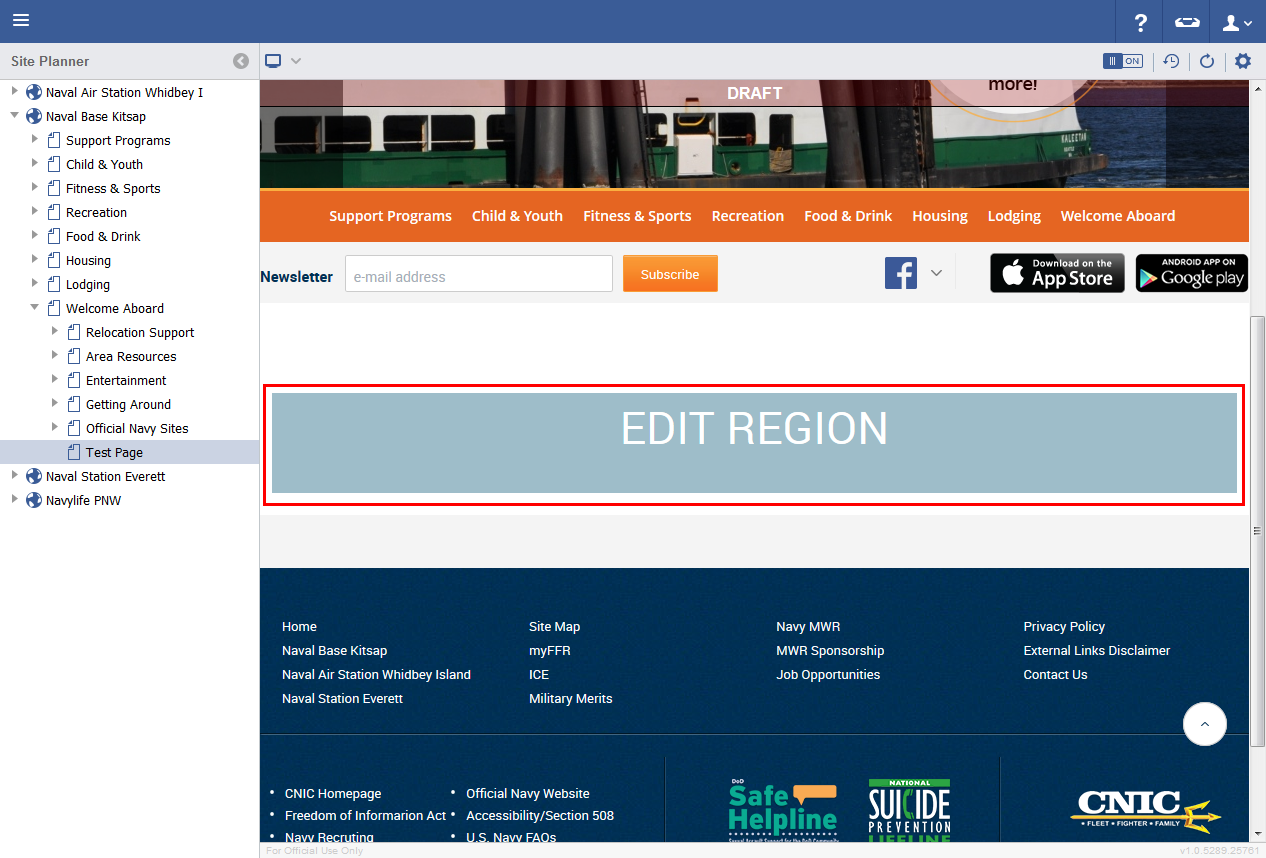
Task: Collapse the Welcome Aboard tree node
Action: pos(35,308)
